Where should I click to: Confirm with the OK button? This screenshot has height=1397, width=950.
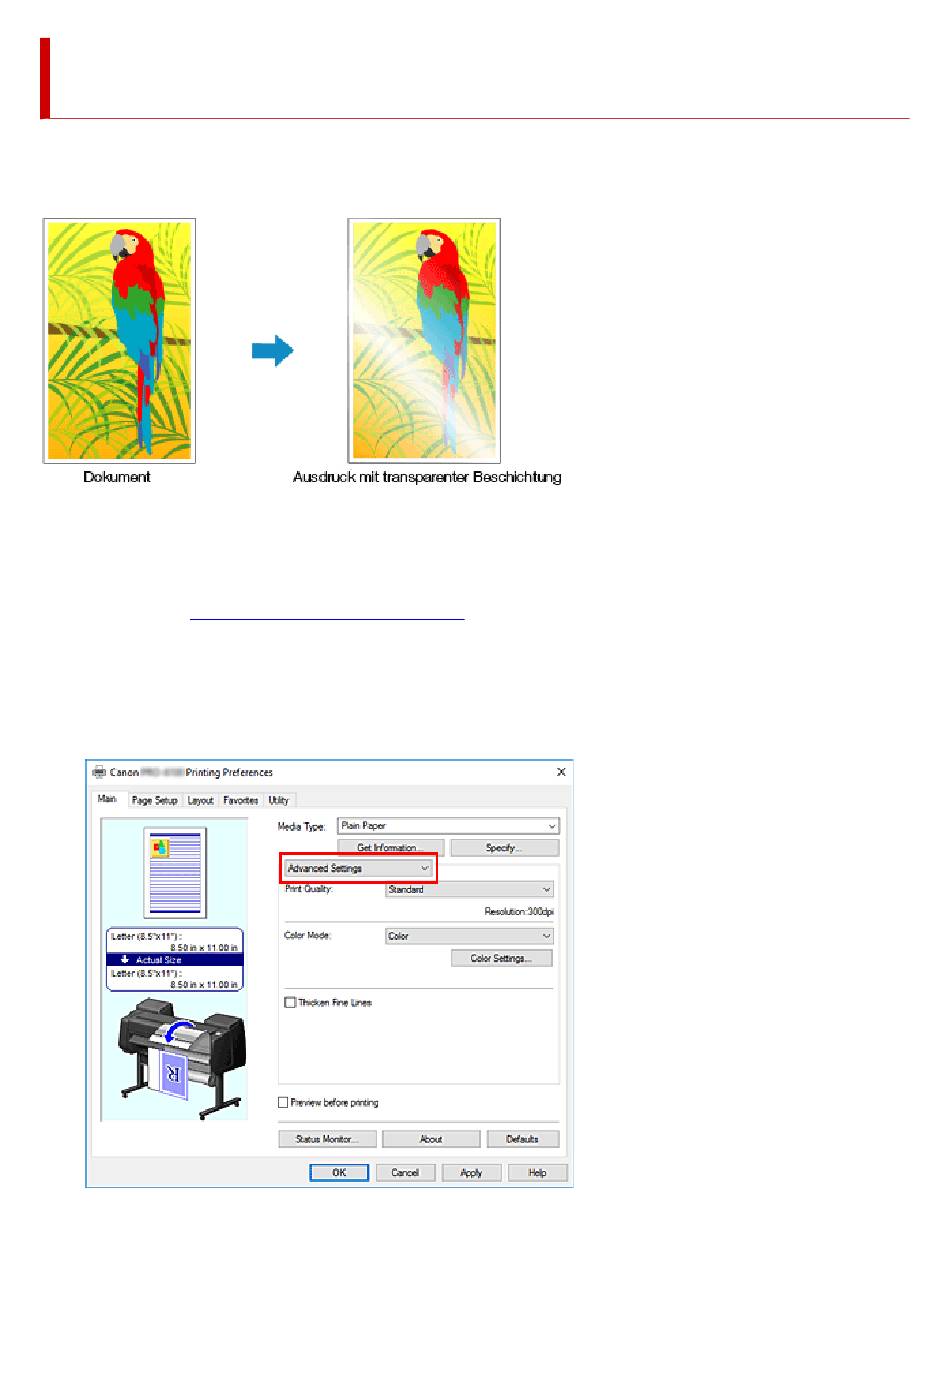point(339,1172)
